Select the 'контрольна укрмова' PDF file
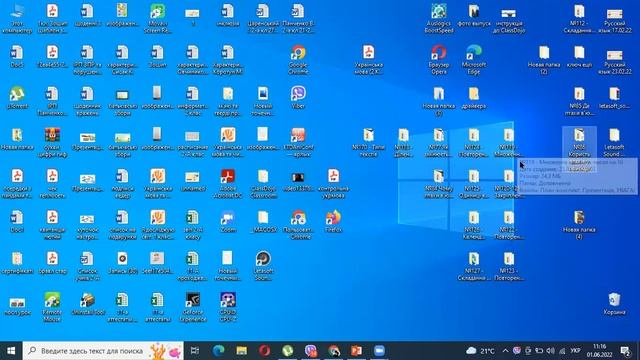The height and width of the screenshot is (360, 640). coord(333,184)
